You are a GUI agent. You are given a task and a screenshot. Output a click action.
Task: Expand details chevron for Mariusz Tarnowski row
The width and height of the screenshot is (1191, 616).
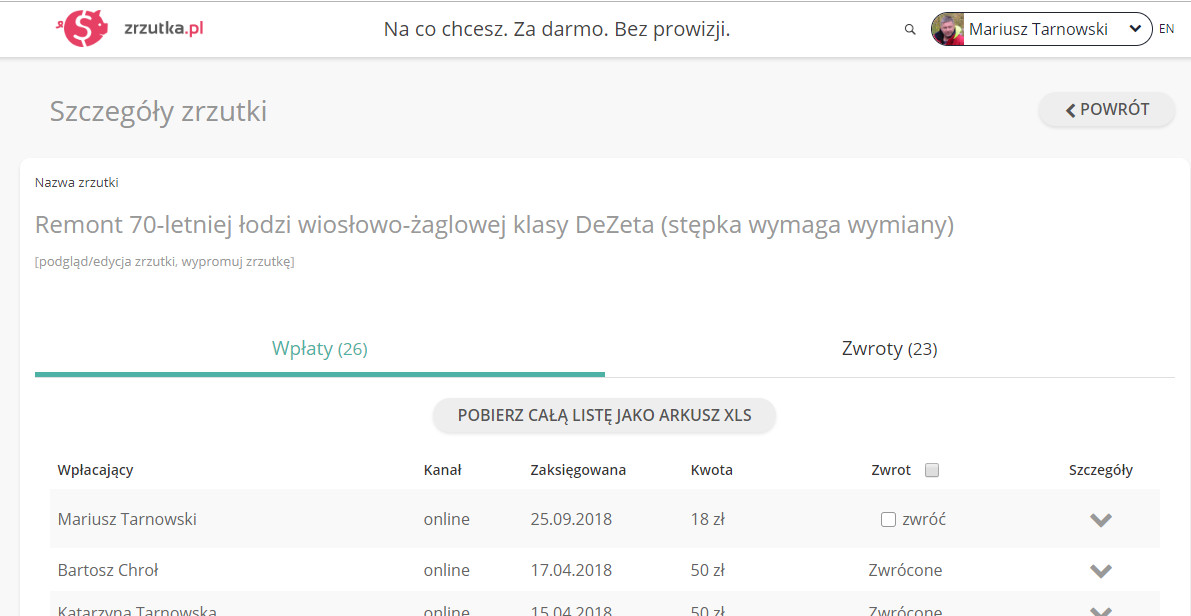pyautogui.click(x=1101, y=520)
